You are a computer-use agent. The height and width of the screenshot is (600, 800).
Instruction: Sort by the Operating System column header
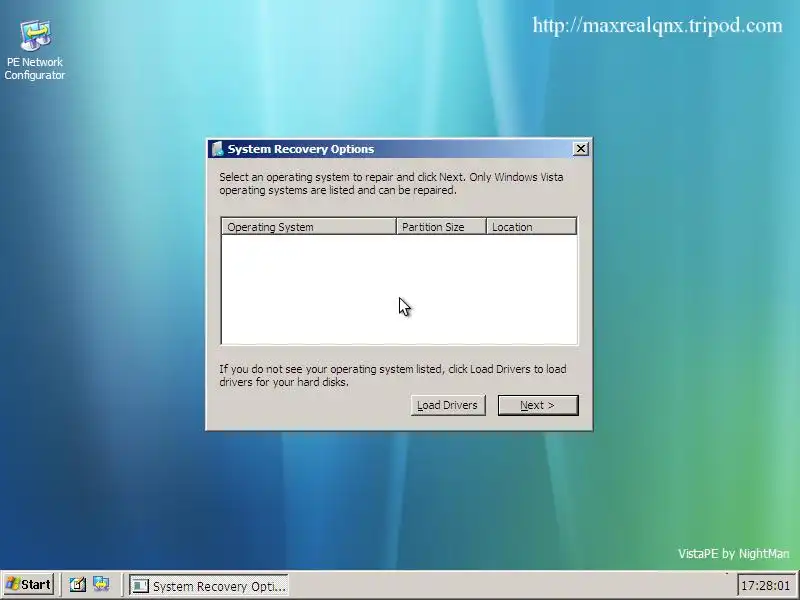click(309, 227)
